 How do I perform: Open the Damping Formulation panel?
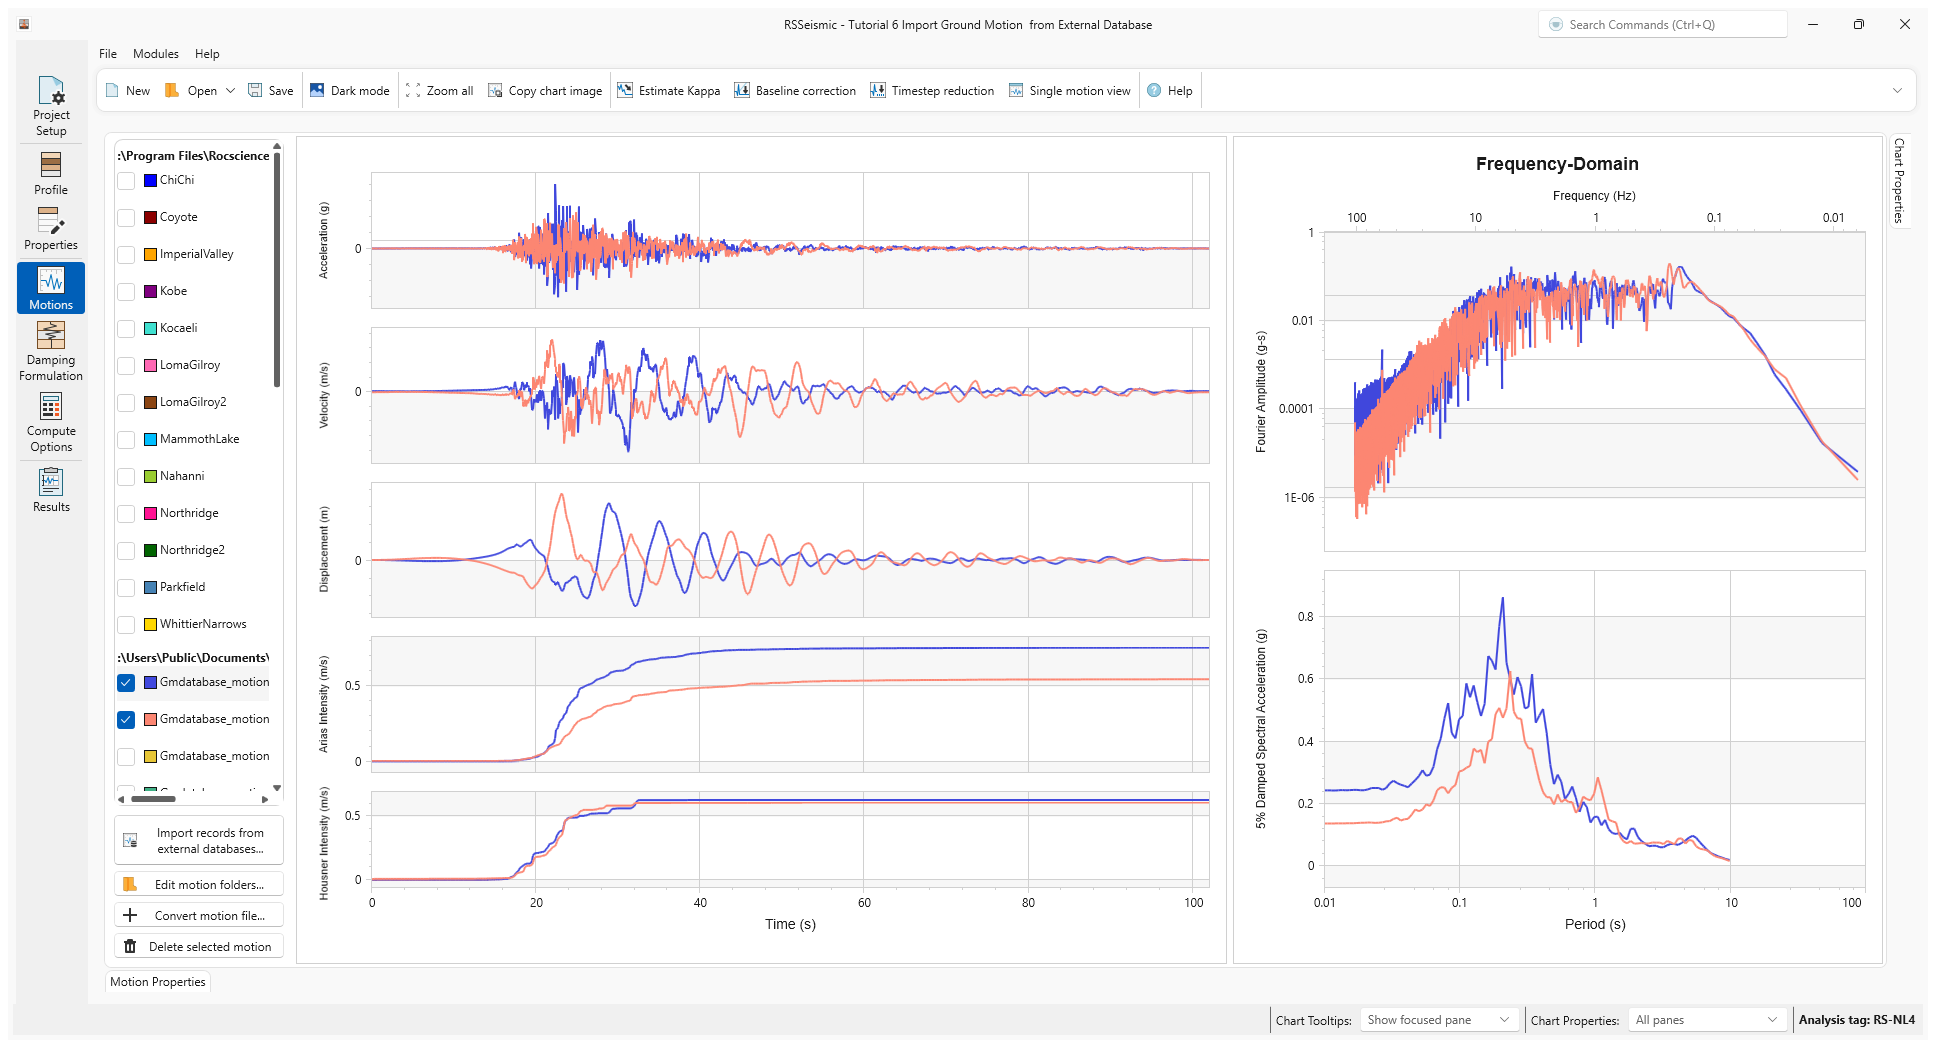click(x=50, y=350)
